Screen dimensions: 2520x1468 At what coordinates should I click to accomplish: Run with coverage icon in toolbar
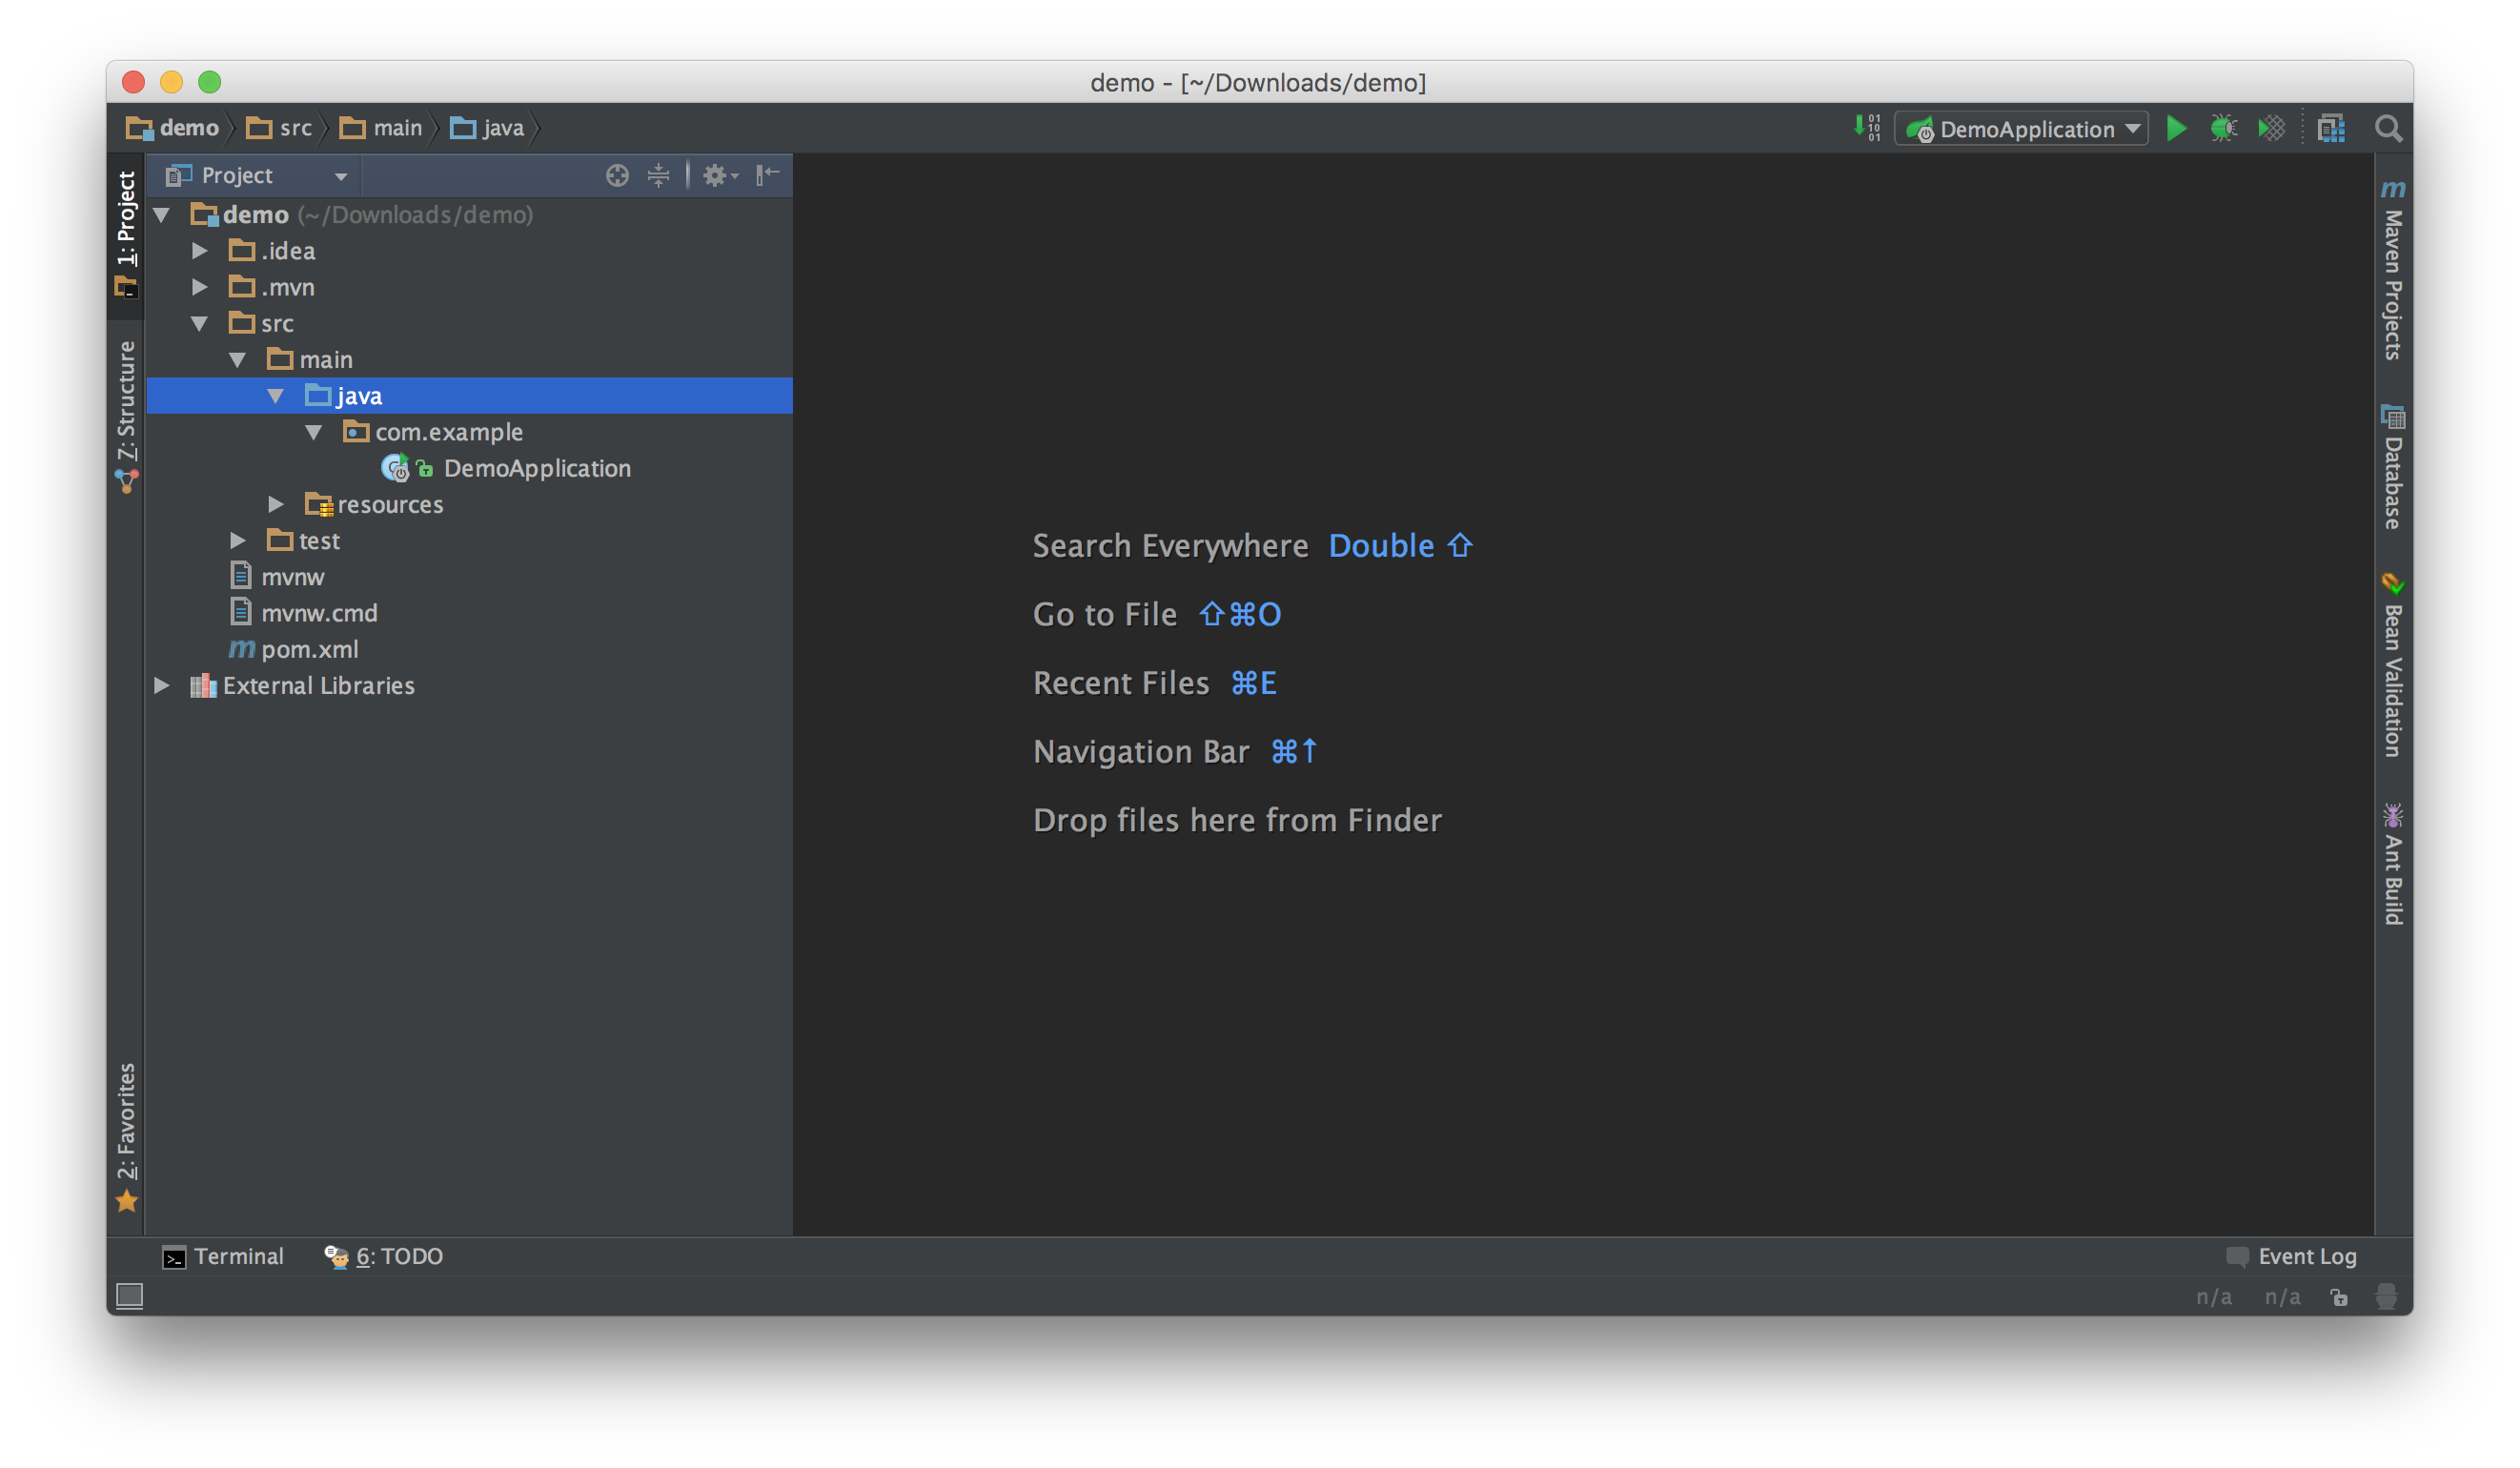(x=2271, y=128)
